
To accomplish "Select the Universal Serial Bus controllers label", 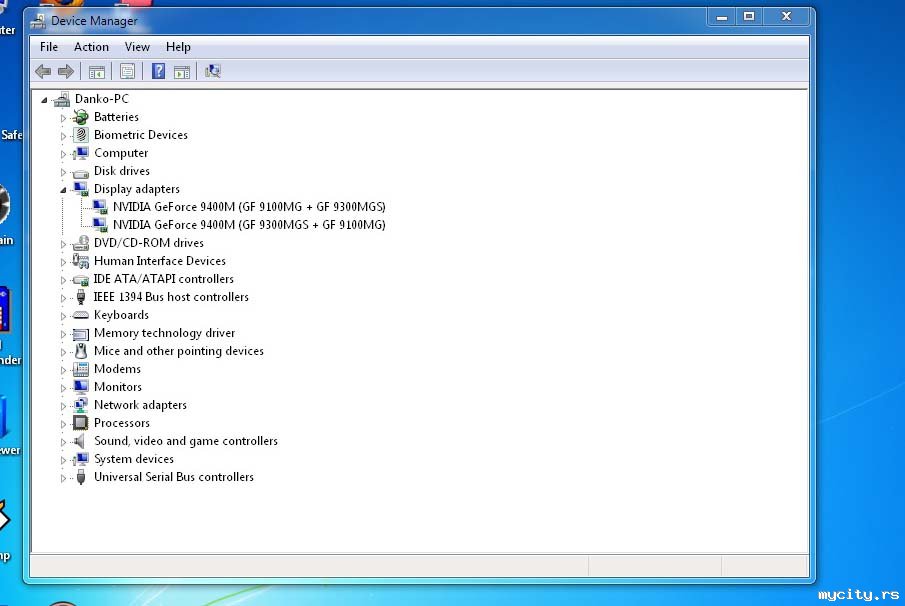I will pyautogui.click(x=174, y=477).
